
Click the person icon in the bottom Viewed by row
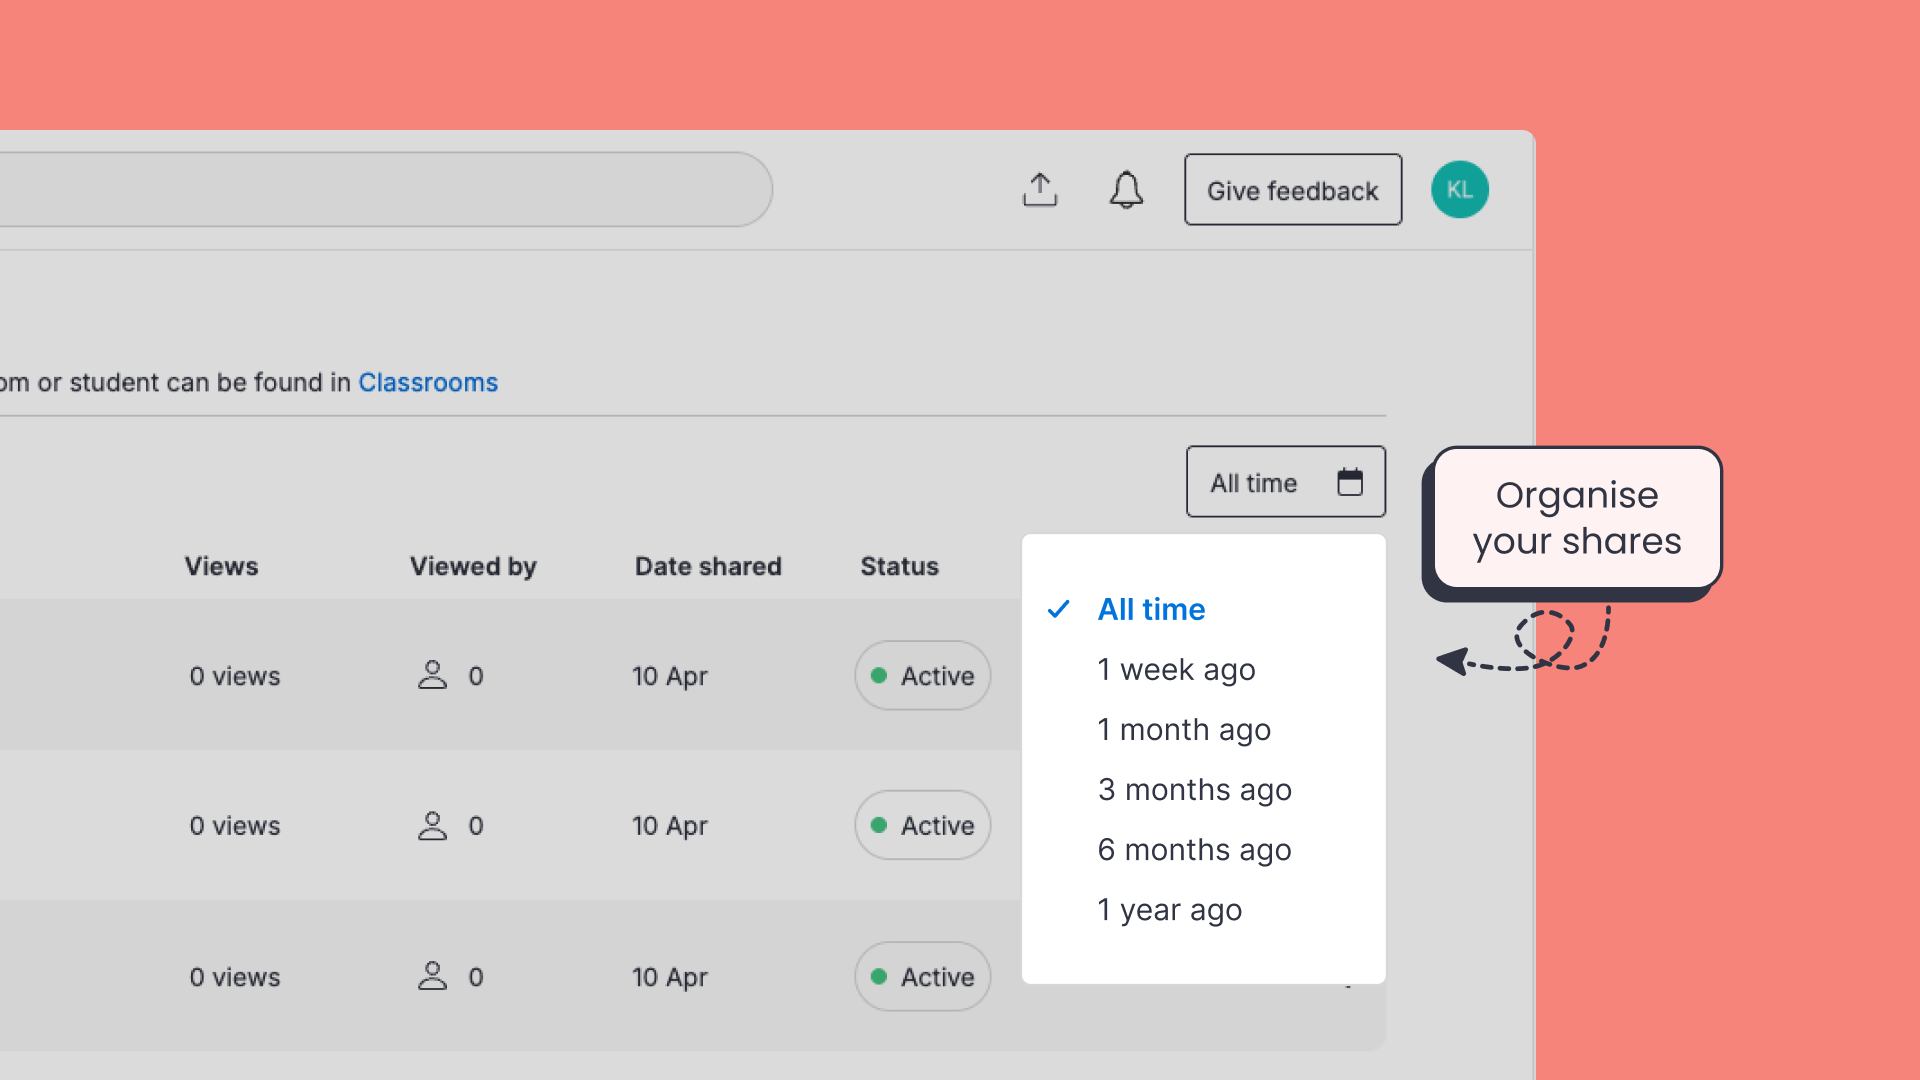coord(432,977)
